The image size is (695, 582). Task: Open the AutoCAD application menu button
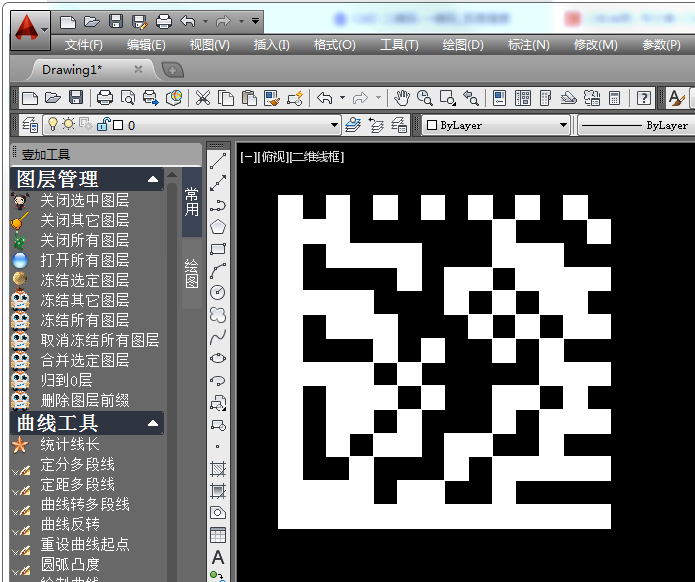(x=30, y=30)
